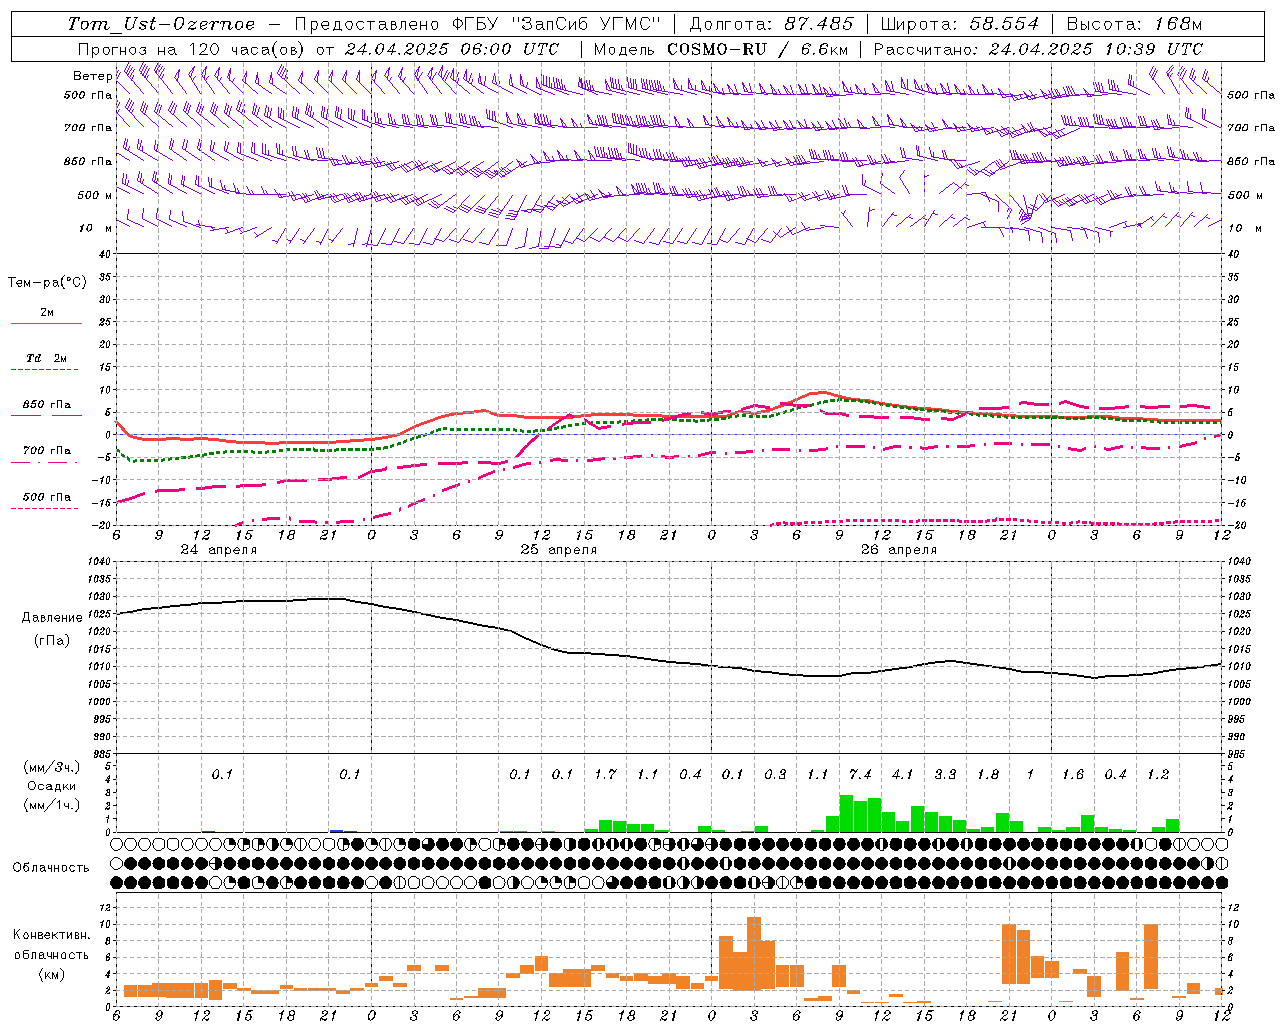Click the Широта: 58.554 value
This screenshot has height=1024, width=1280.
[x=959, y=24]
